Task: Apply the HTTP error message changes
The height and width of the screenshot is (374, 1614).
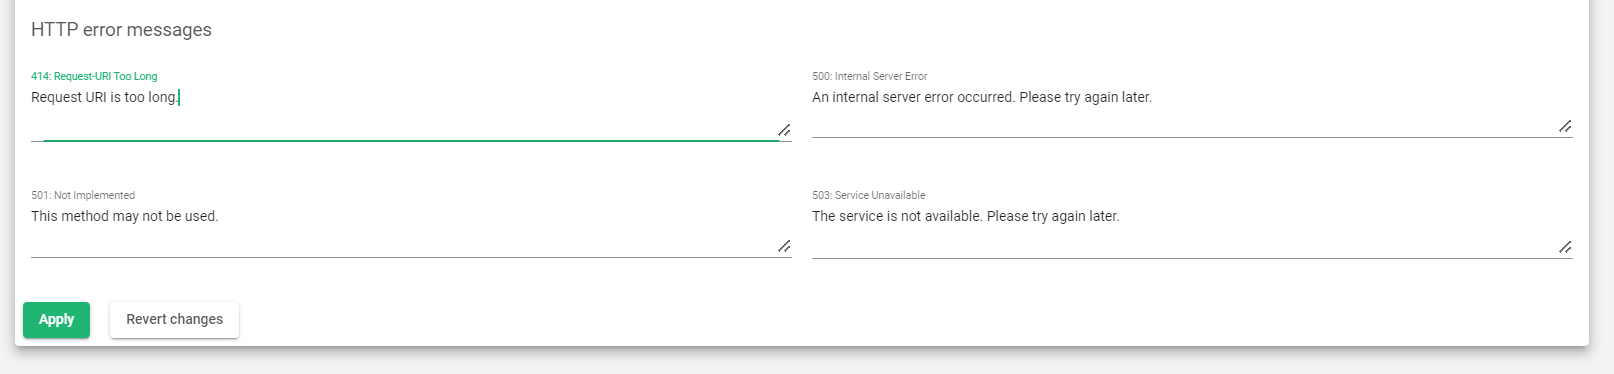Action: point(56,320)
